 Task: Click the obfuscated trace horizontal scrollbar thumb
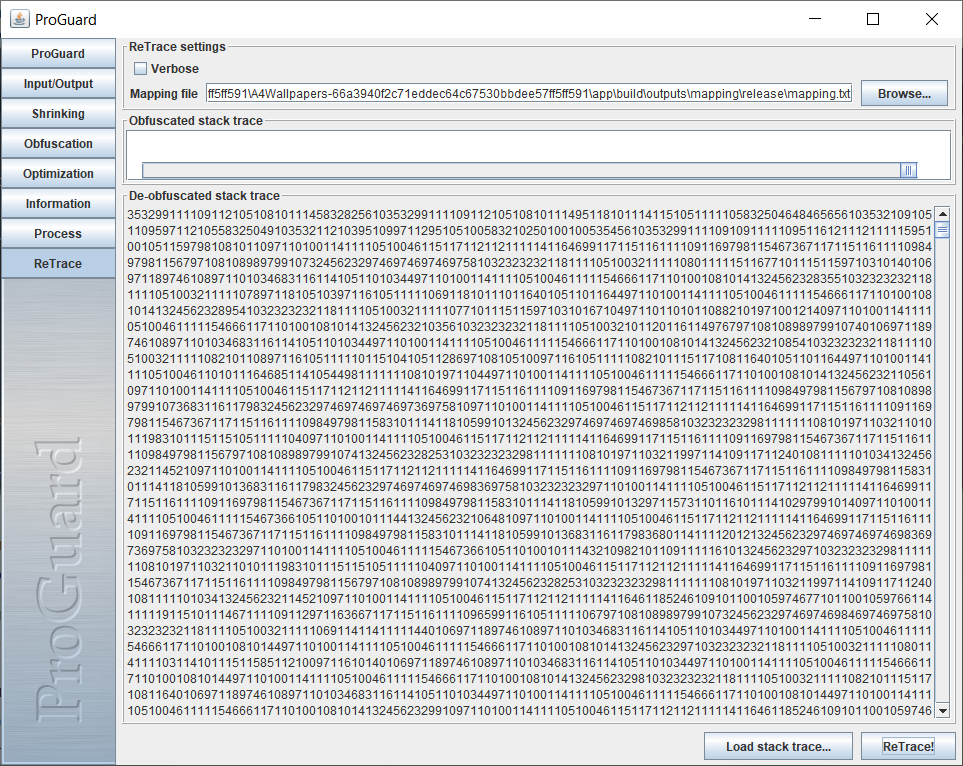point(908,170)
